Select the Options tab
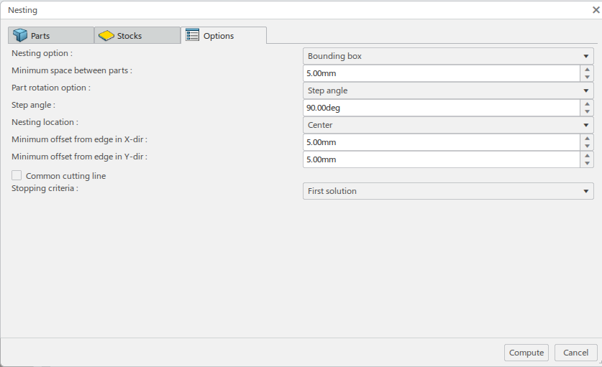This screenshot has height=367, width=602. pyautogui.click(x=224, y=35)
